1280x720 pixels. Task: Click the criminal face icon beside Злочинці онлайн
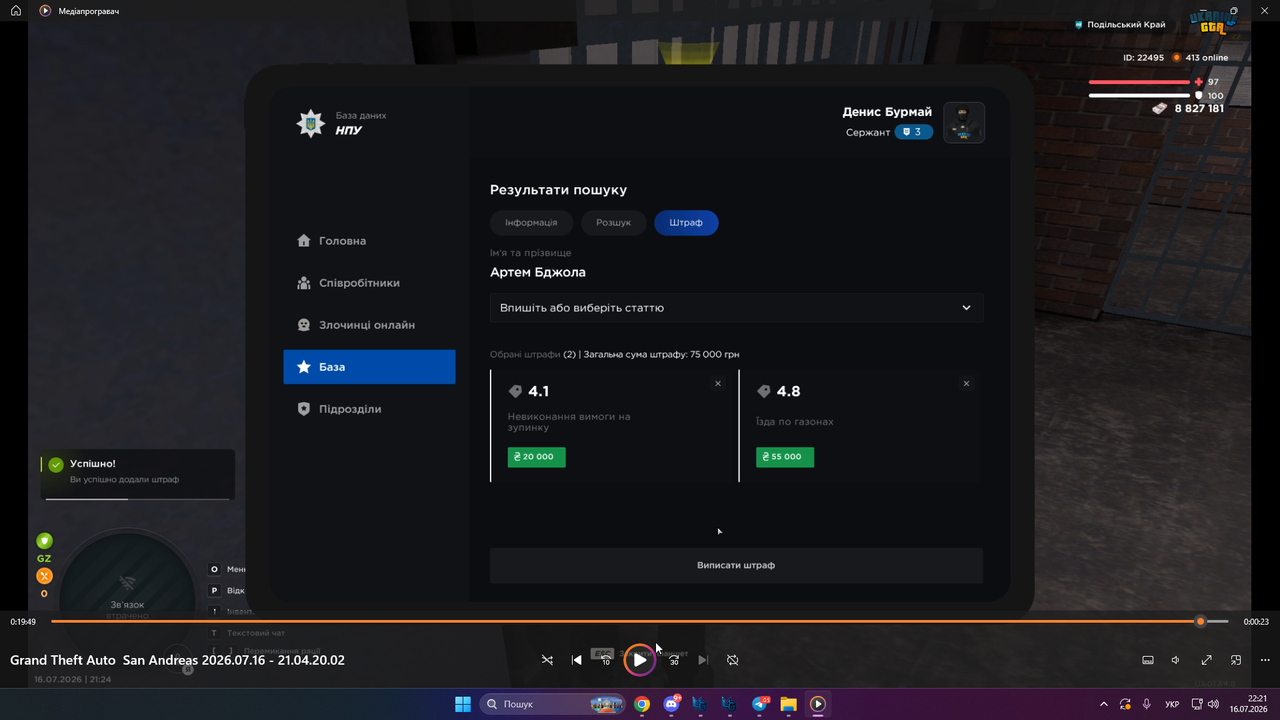(304, 325)
